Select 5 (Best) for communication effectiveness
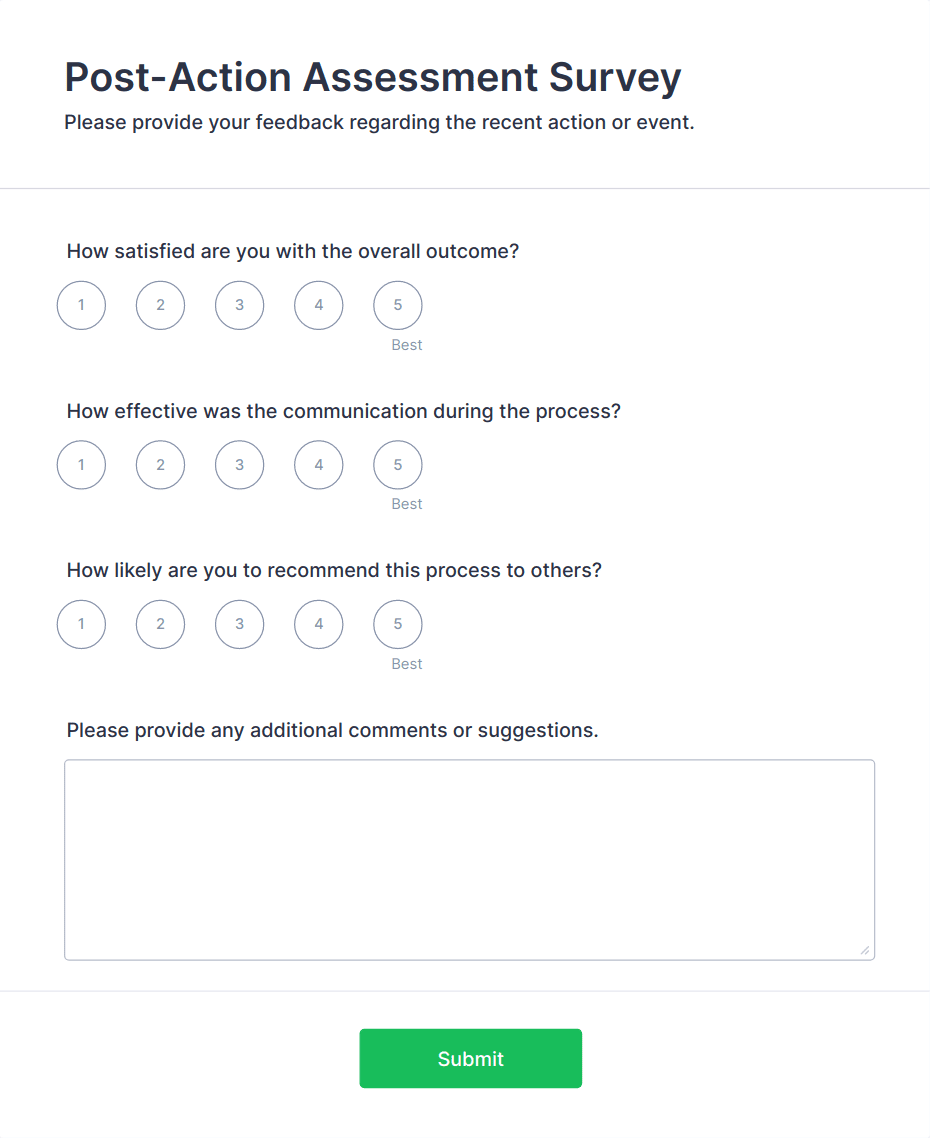 click(x=397, y=465)
